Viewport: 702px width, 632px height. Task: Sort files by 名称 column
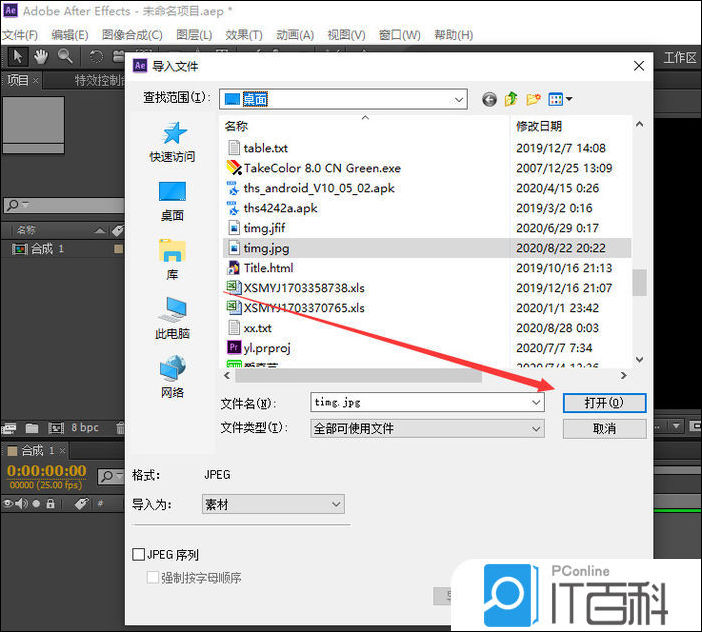pos(236,127)
